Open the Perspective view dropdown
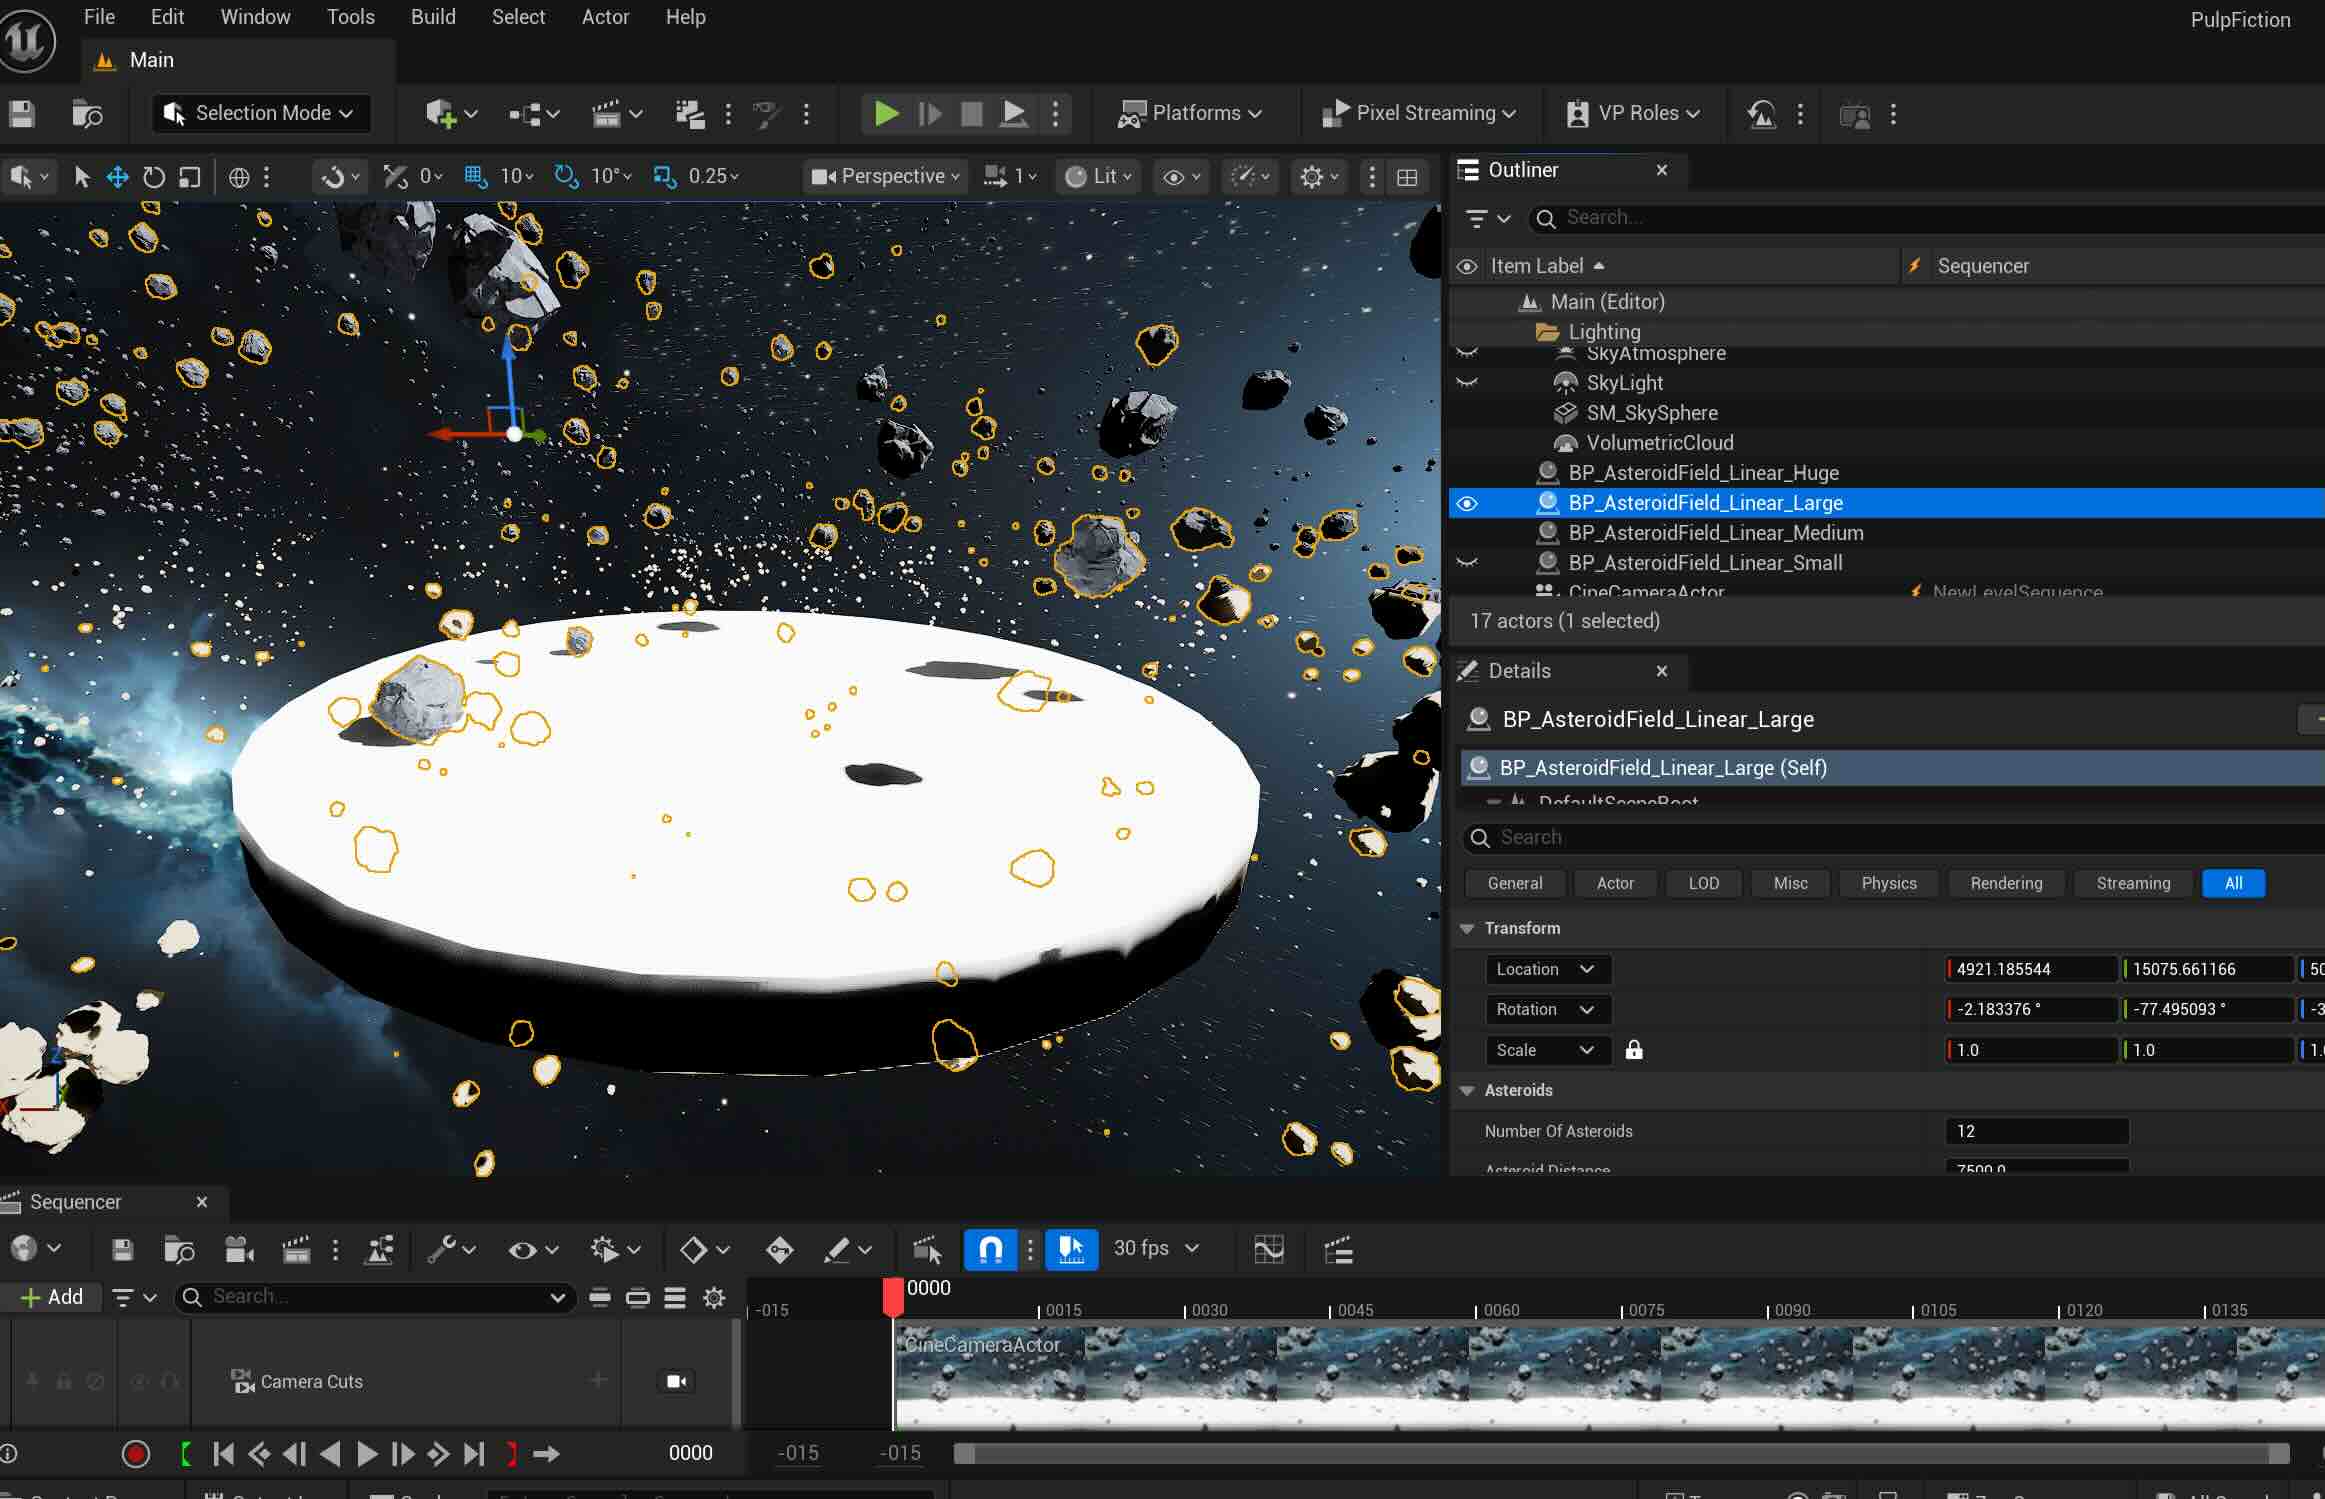2325x1499 pixels. (x=885, y=176)
